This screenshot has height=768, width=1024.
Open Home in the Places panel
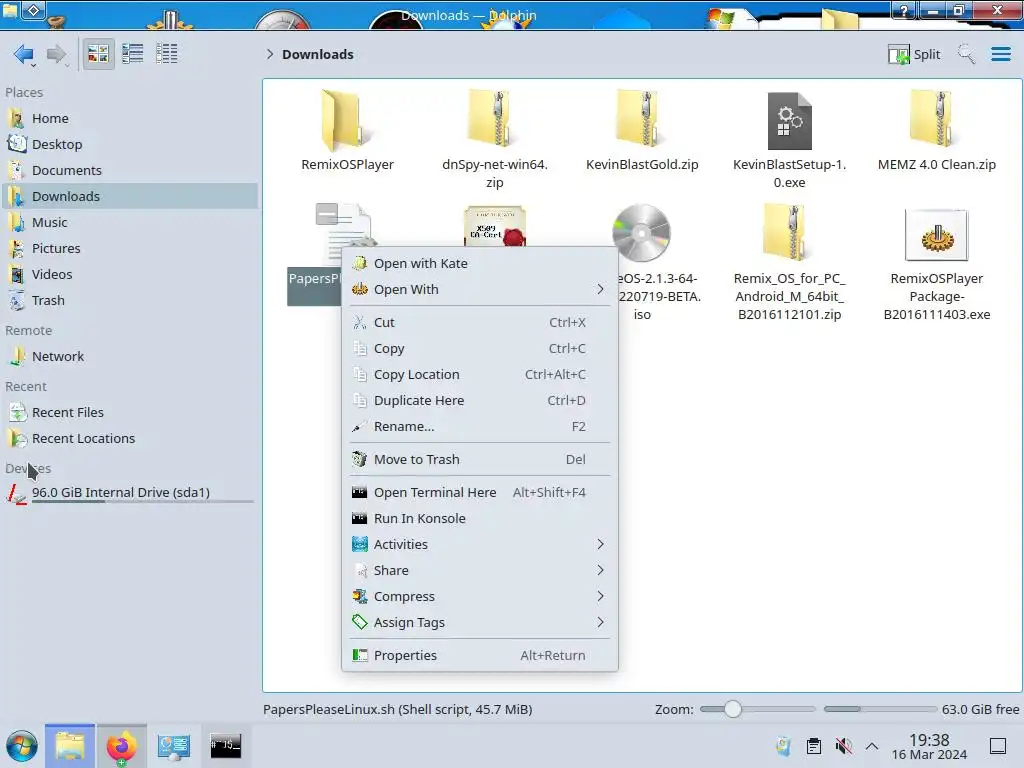point(129,118)
